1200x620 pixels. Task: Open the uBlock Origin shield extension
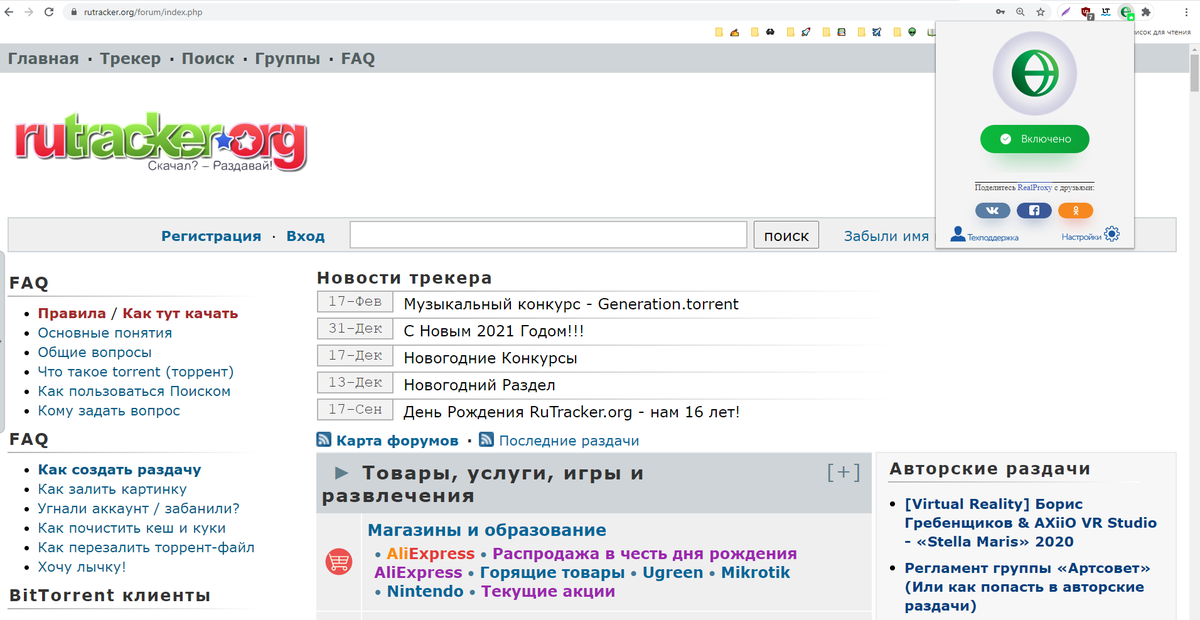[1086, 12]
